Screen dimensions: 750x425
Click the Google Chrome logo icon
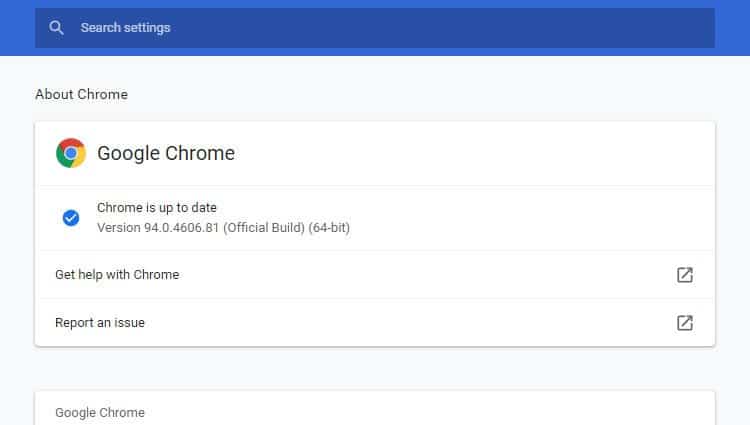pyautogui.click(x=71, y=153)
